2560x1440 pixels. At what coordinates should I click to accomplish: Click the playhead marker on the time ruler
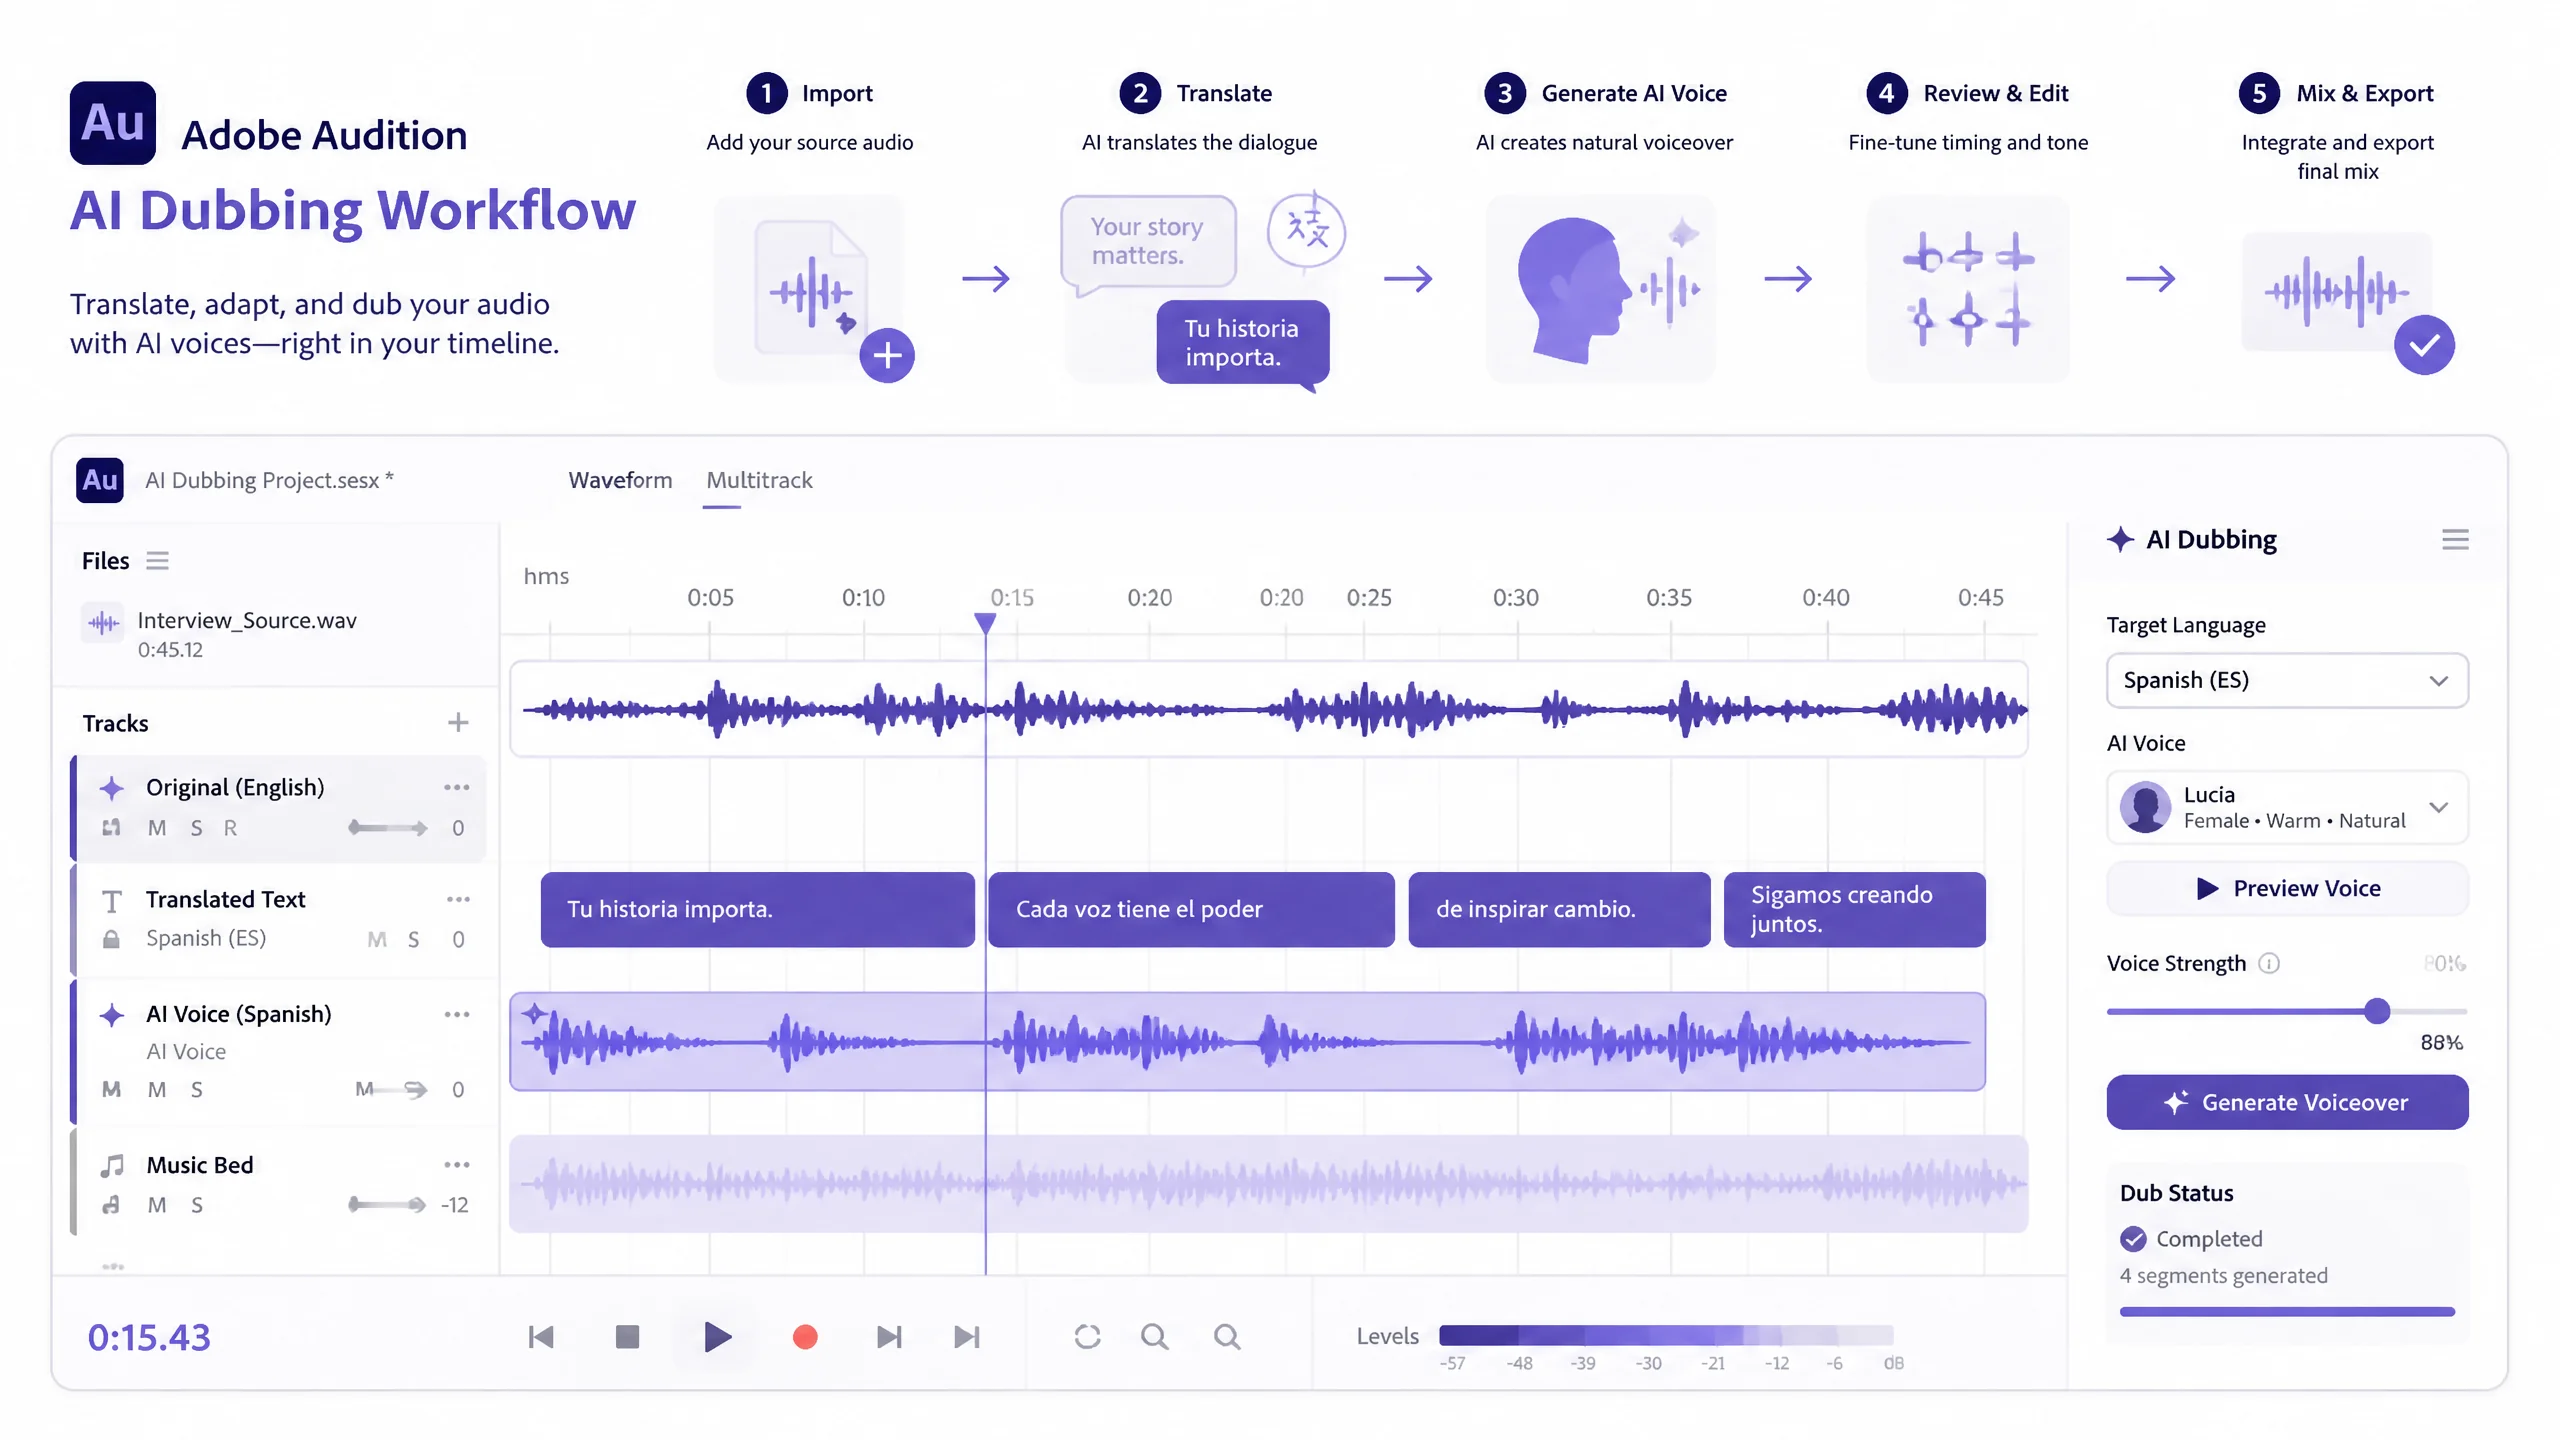(985, 622)
